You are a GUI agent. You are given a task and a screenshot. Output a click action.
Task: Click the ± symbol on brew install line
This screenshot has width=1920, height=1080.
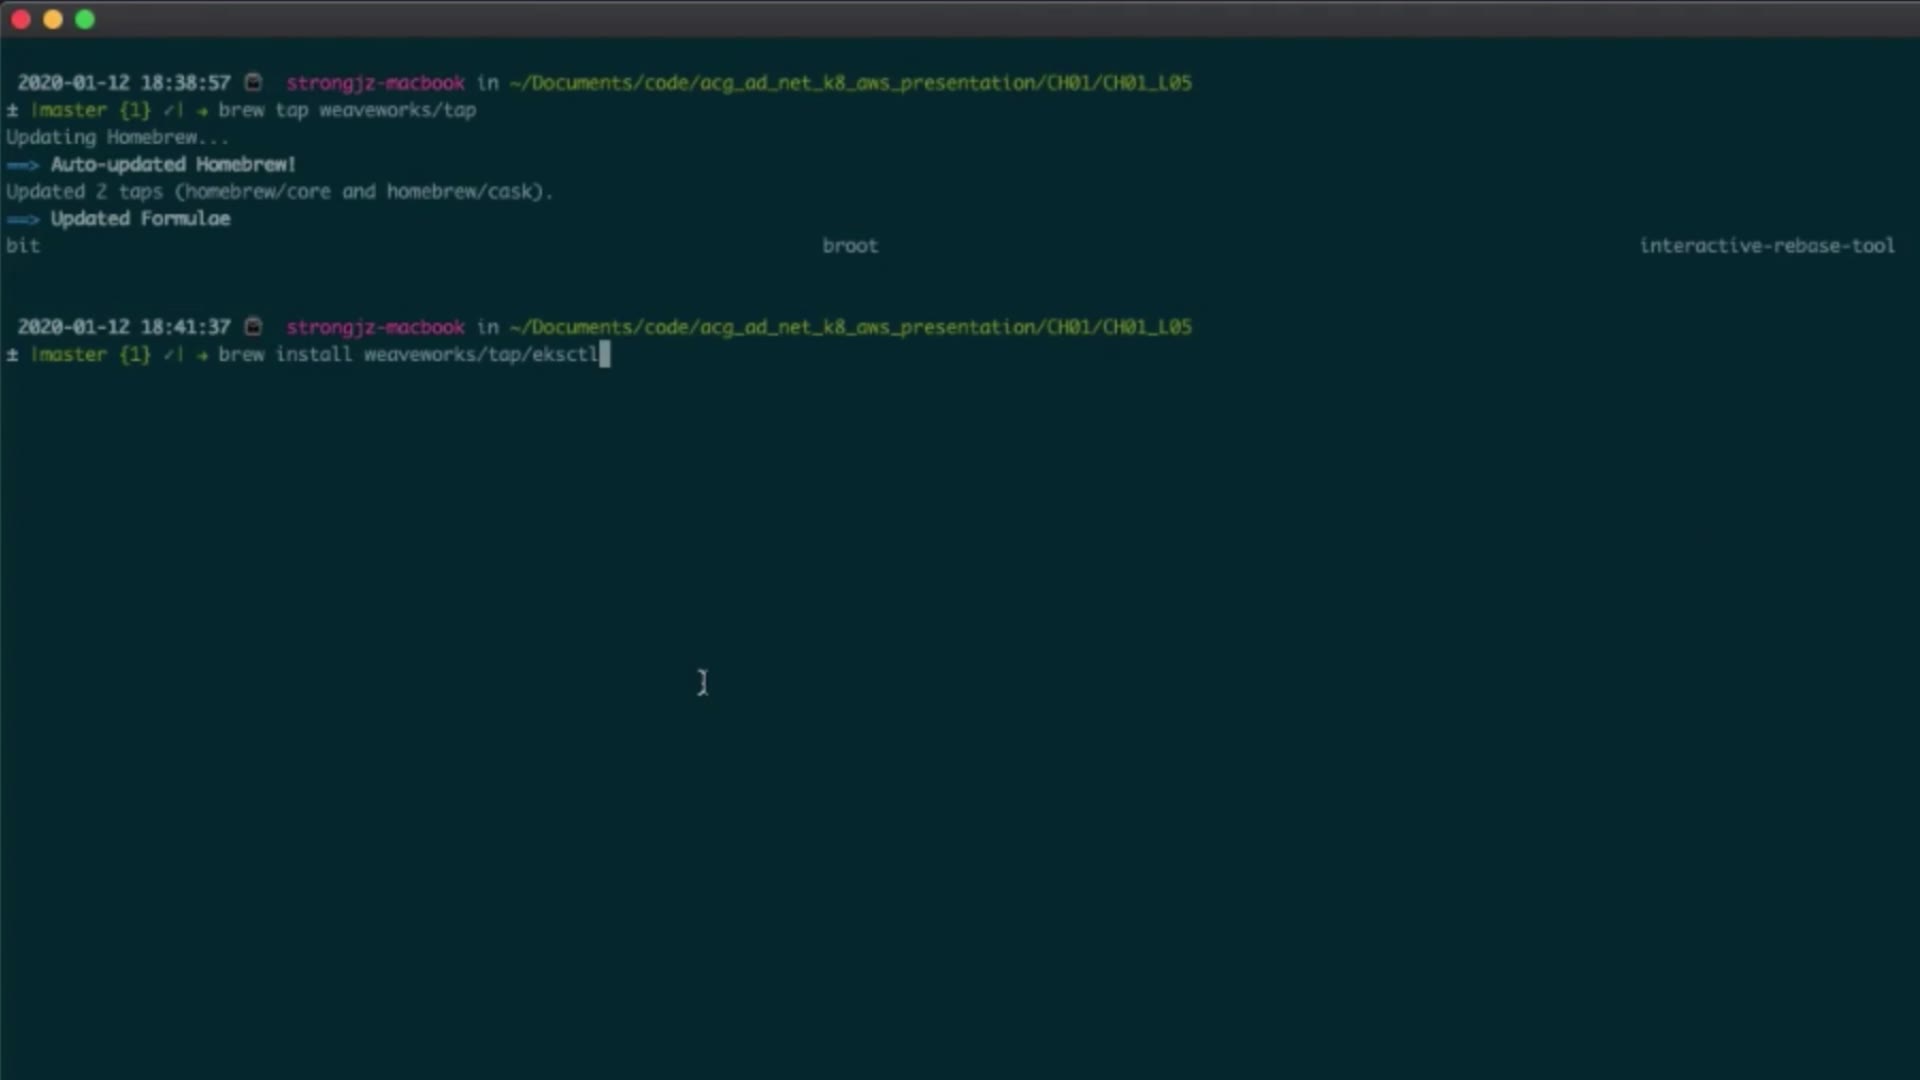point(12,355)
